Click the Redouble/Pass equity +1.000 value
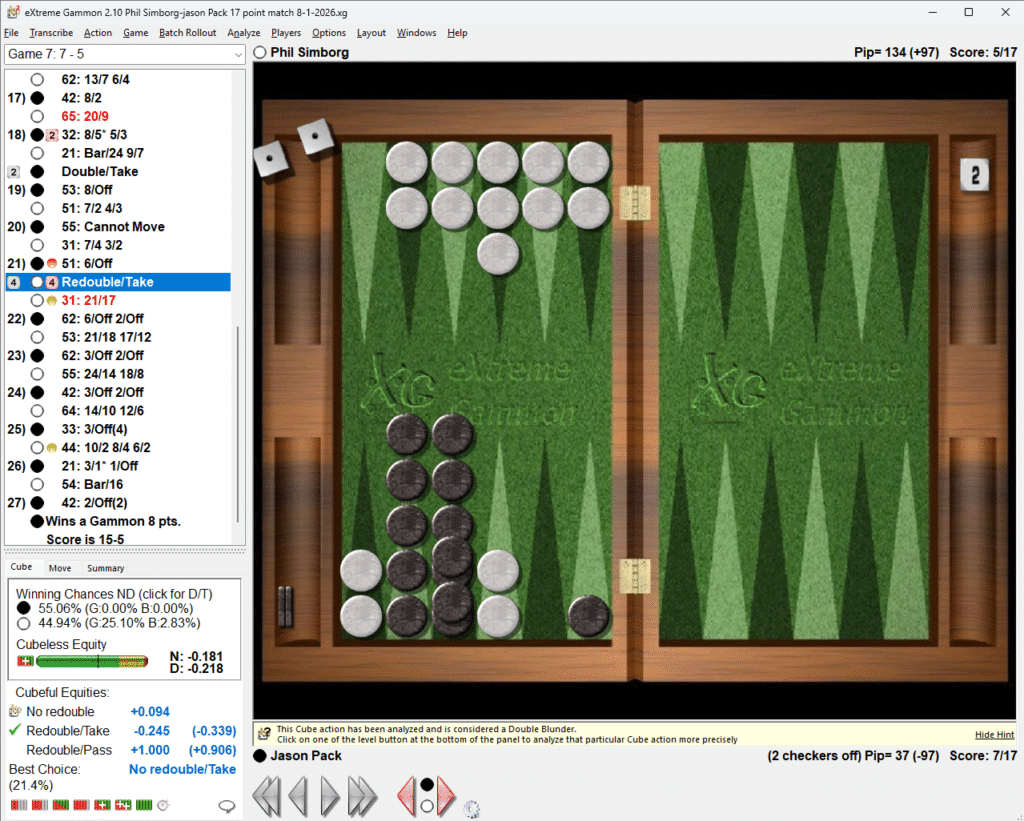Viewport: 1024px width, 821px height. click(x=150, y=750)
